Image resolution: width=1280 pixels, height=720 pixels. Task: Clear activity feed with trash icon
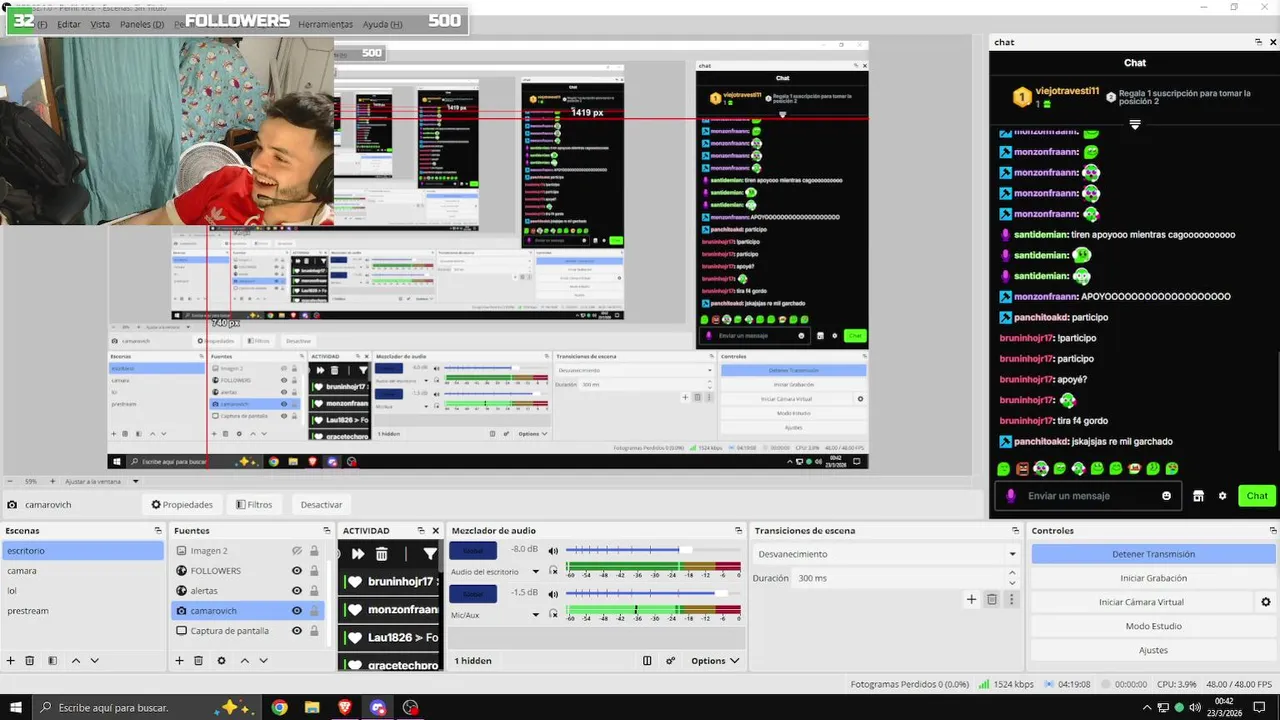(x=382, y=553)
